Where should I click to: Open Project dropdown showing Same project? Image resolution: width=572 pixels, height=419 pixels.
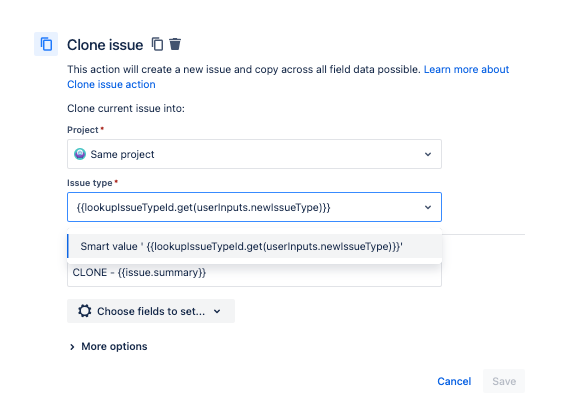254,154
